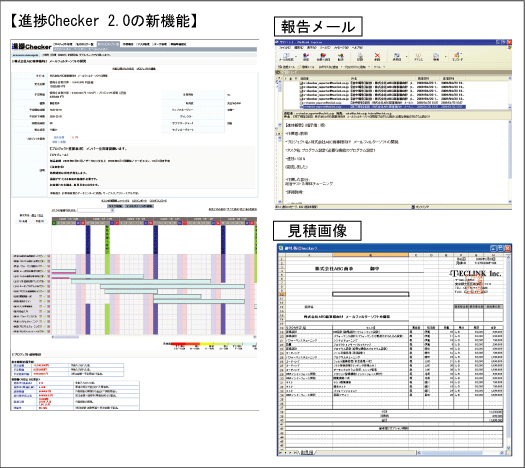Click the Find icon in Outlook Express toolbar
The image size is (525, 468).
tap(436, 57)
